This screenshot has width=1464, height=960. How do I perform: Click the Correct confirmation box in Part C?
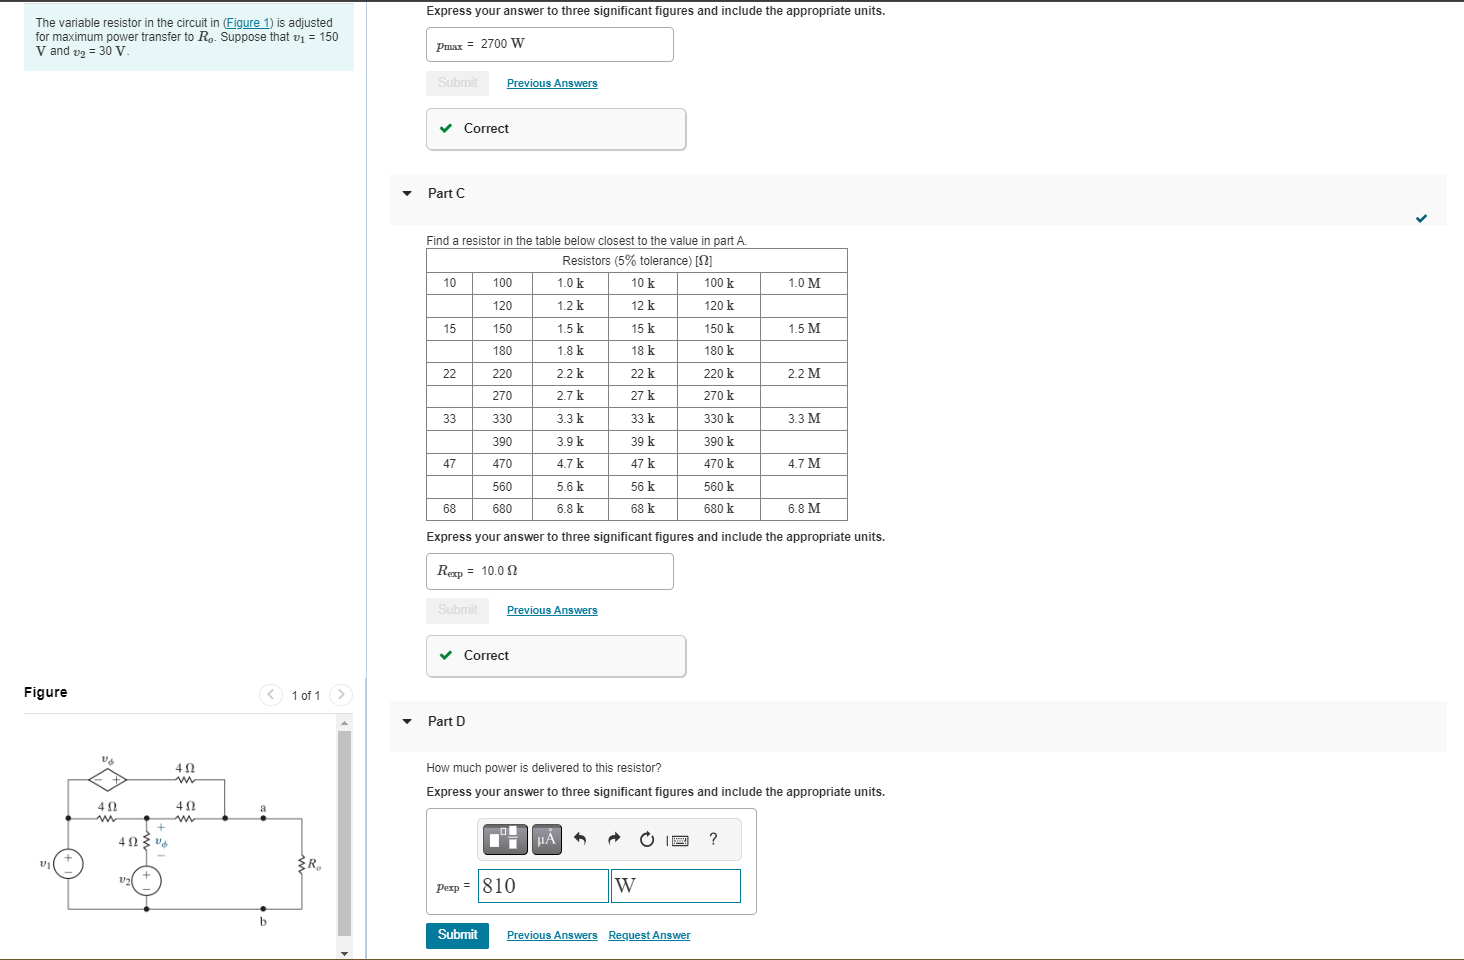coord(556,655)
